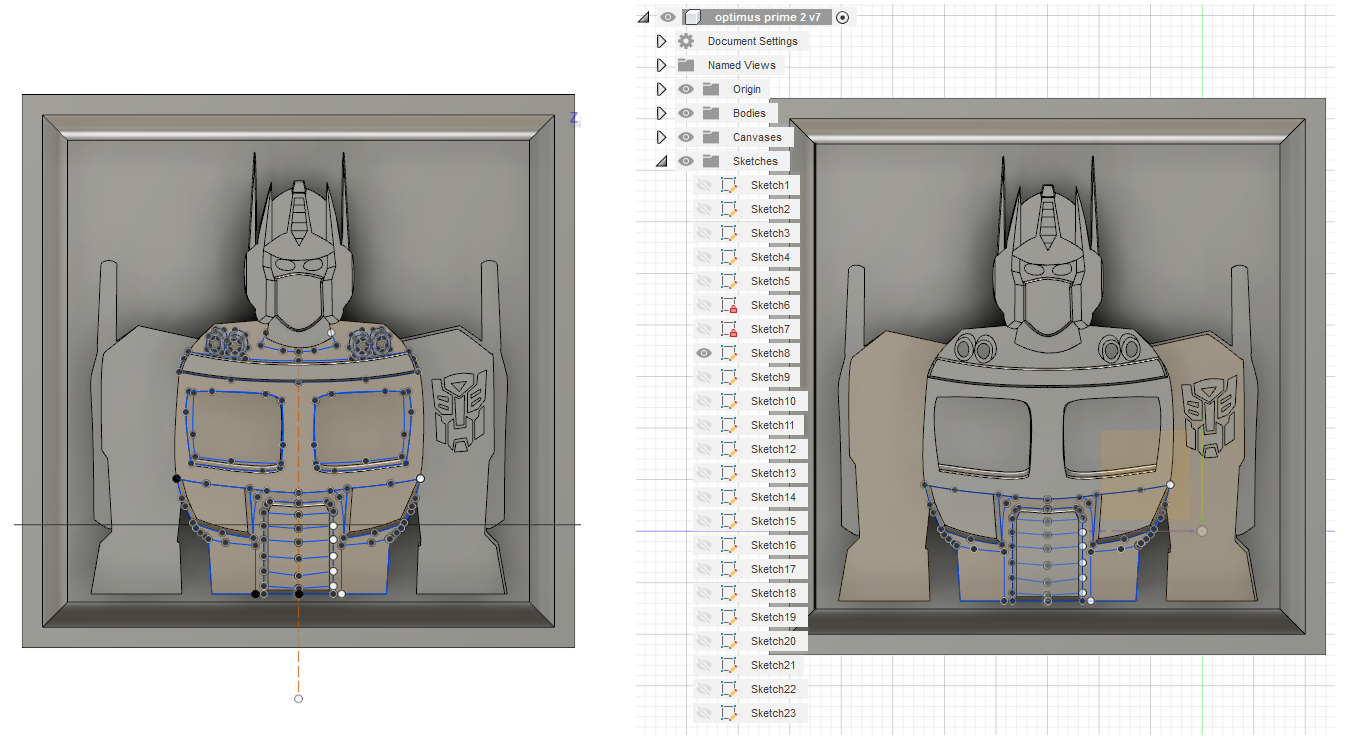This screenshot has width=1360, height=740.
Task: Select the Sketch18 sketch icon
Action: (x=729, y=593)
